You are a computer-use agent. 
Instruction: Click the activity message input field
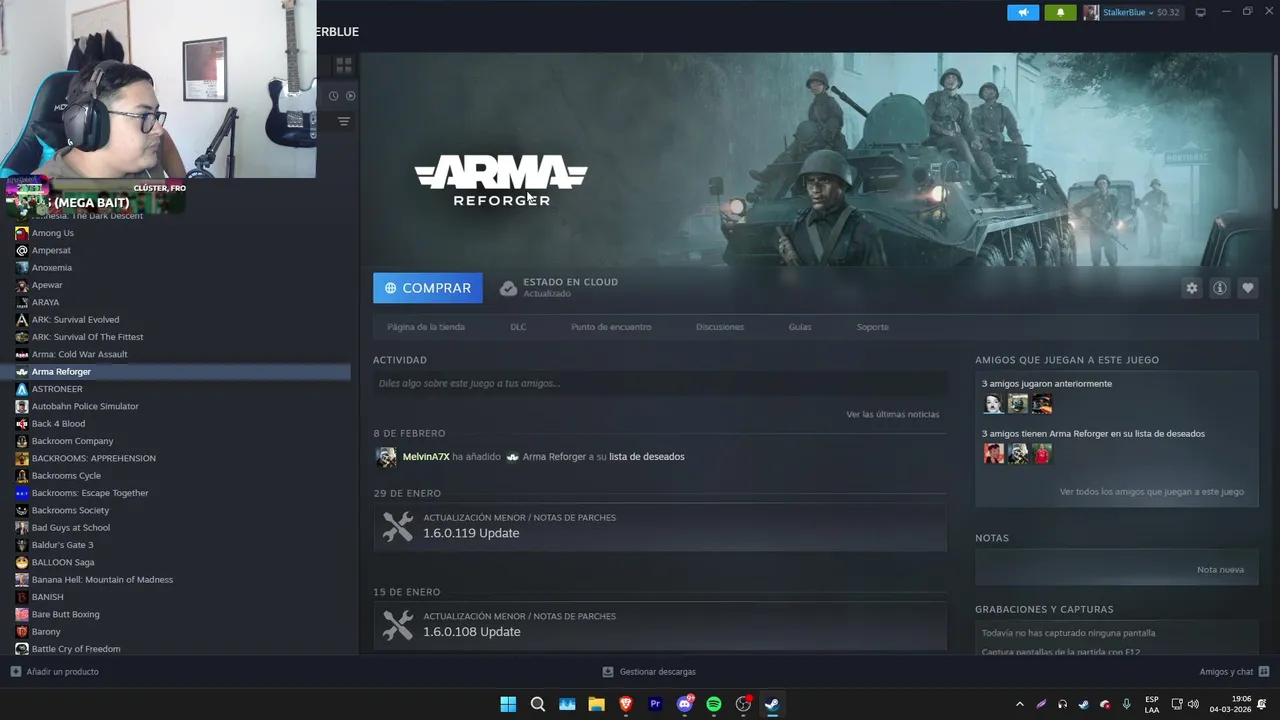click(x=660, y=383)
